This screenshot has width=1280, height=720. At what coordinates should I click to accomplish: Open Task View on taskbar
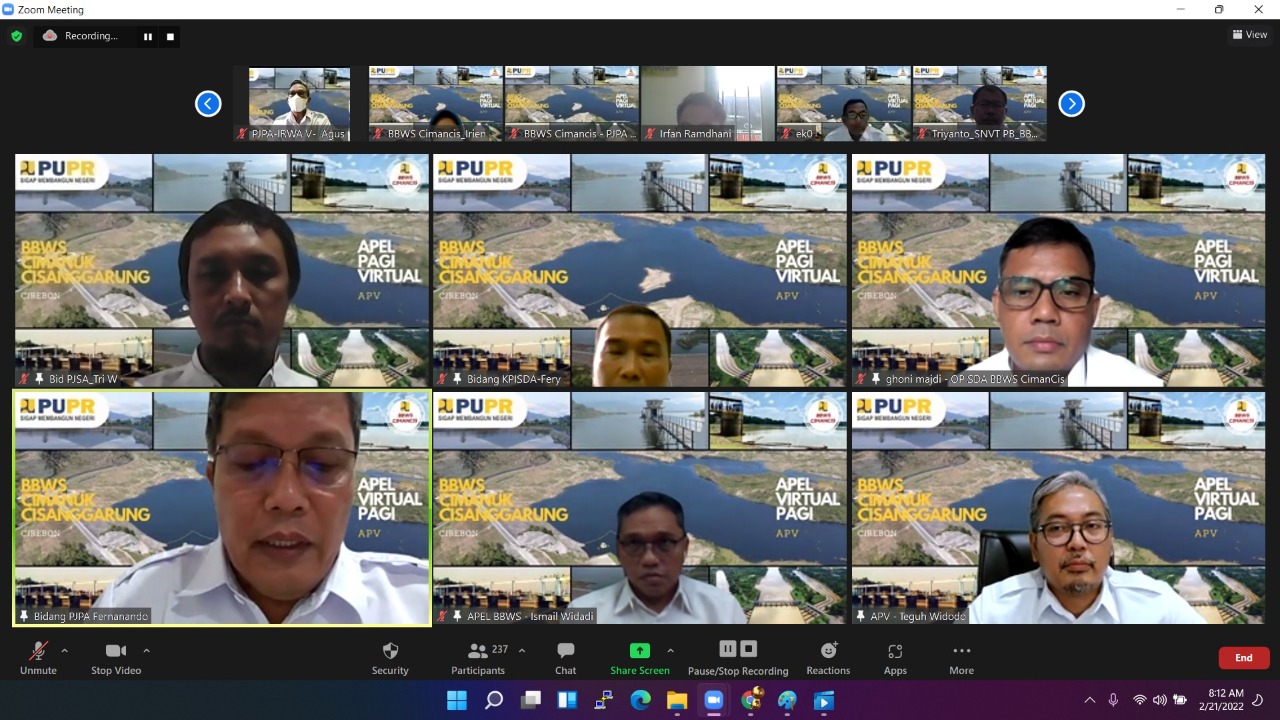531,700
